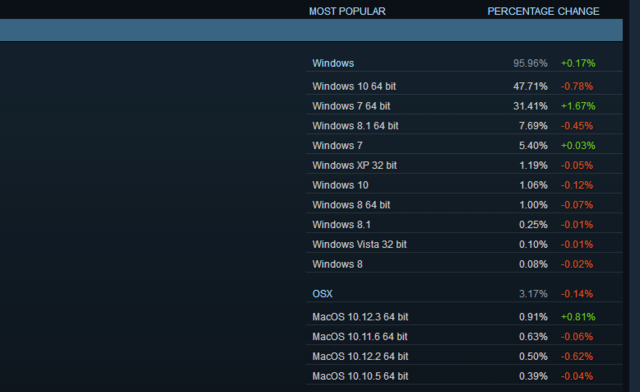The image size is (640, 392).
Task: Click the 3.17% OSX total share
Action: tap(533, 294)
